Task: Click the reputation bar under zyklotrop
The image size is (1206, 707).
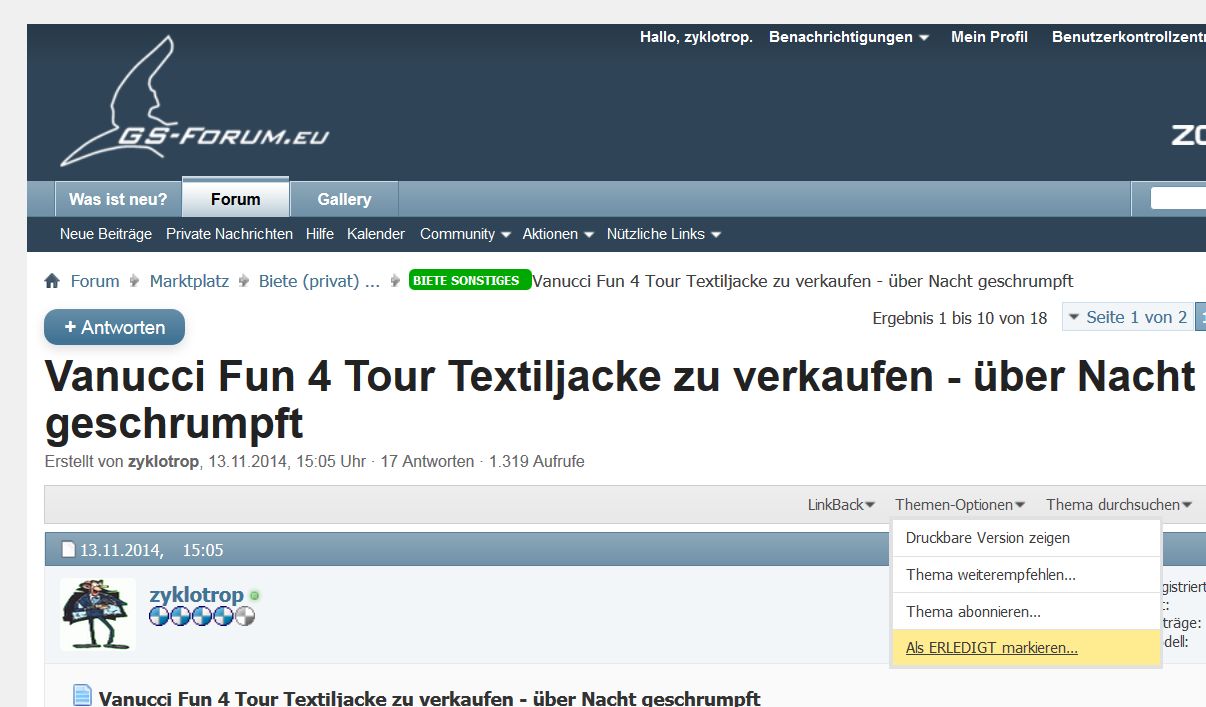Action: (201, 617)
